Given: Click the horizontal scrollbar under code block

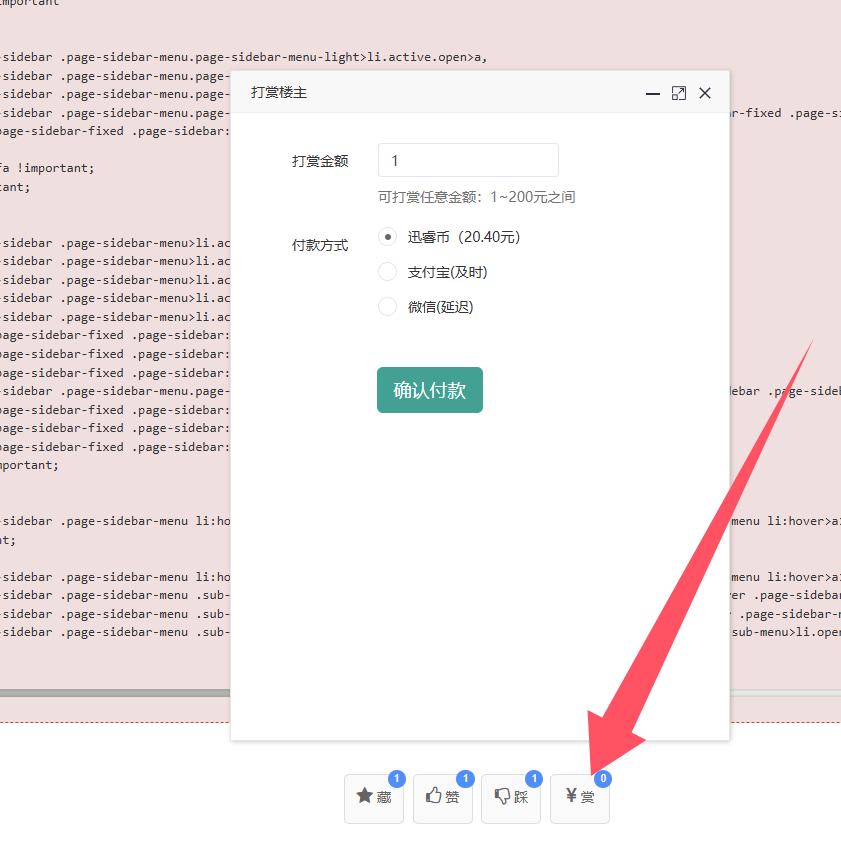Looking at the screenshot, I should 115,692.
